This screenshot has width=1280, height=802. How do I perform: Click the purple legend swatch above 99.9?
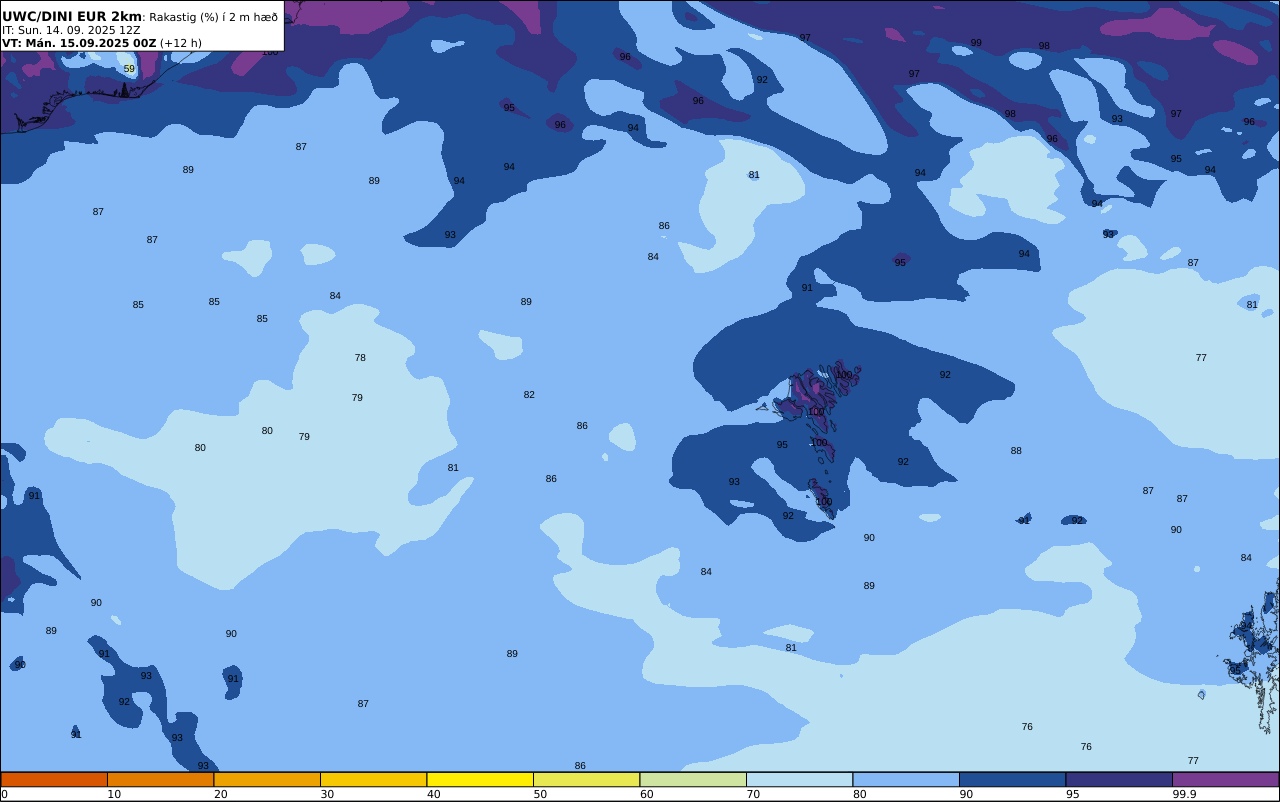click(x=1226, y=779)
